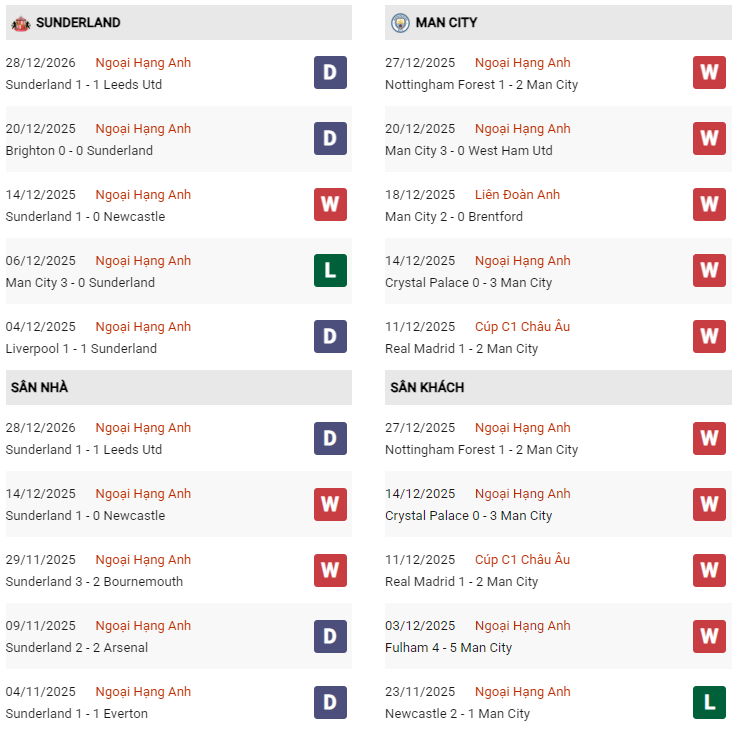Click the D badge for Liverpool 1 - 1 Sunderland

(x=330, y=337)
